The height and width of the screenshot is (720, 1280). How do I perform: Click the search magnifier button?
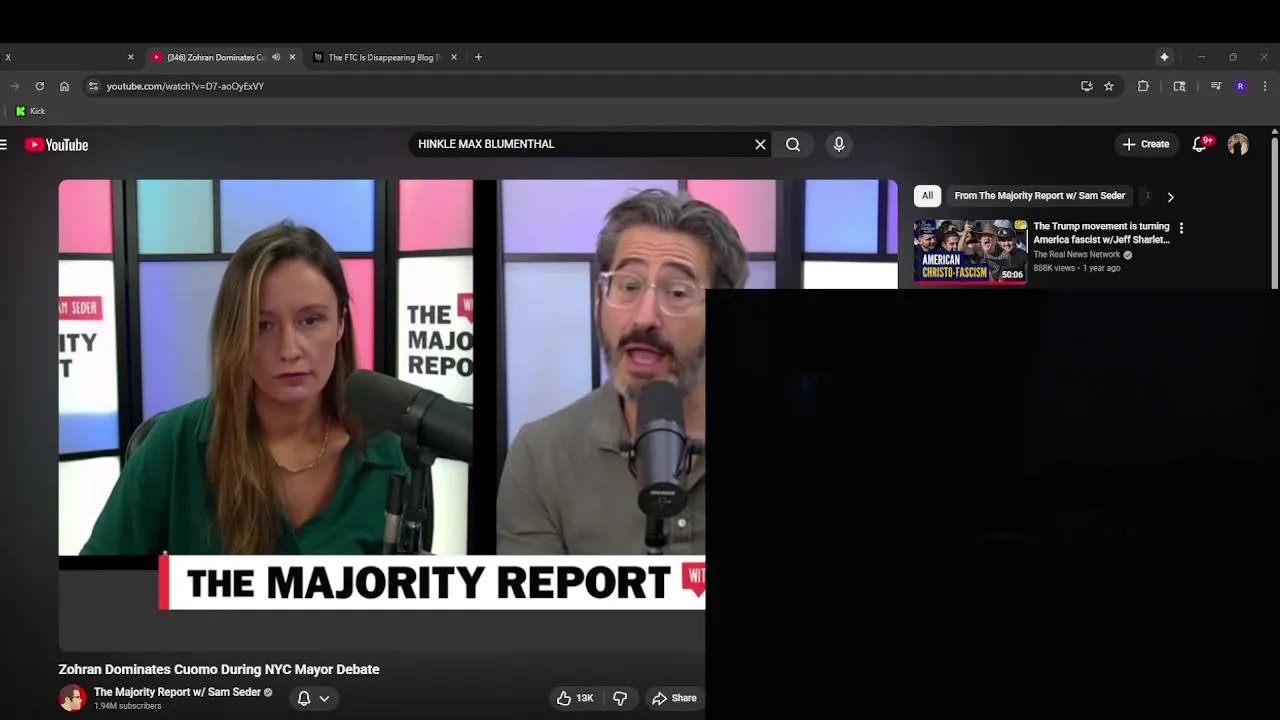793,145
